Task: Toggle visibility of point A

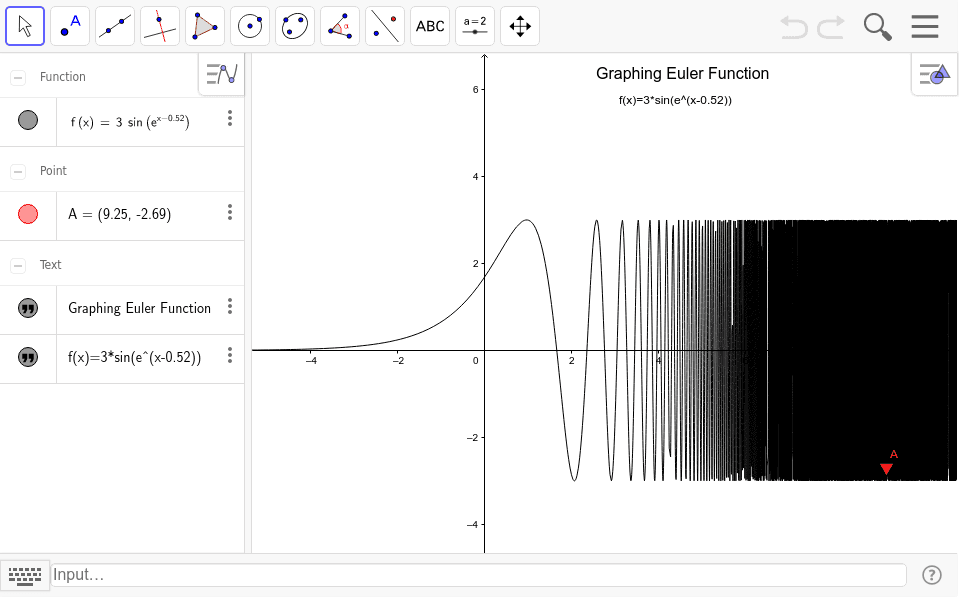Action: point(28,214)
